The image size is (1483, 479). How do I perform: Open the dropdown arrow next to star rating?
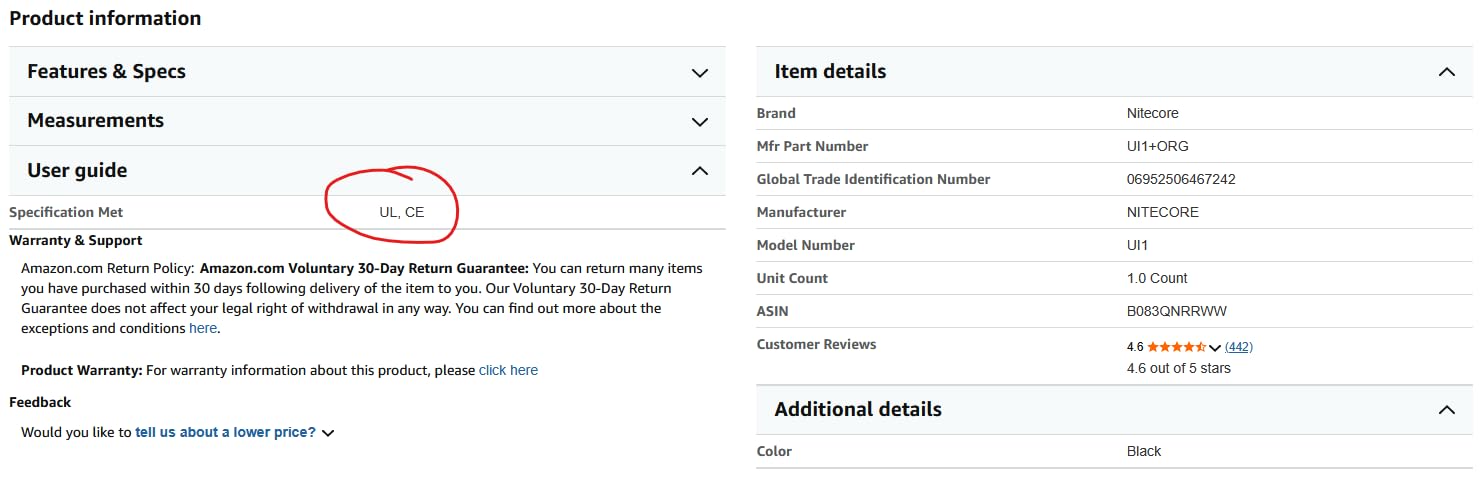coord(1215,348)
